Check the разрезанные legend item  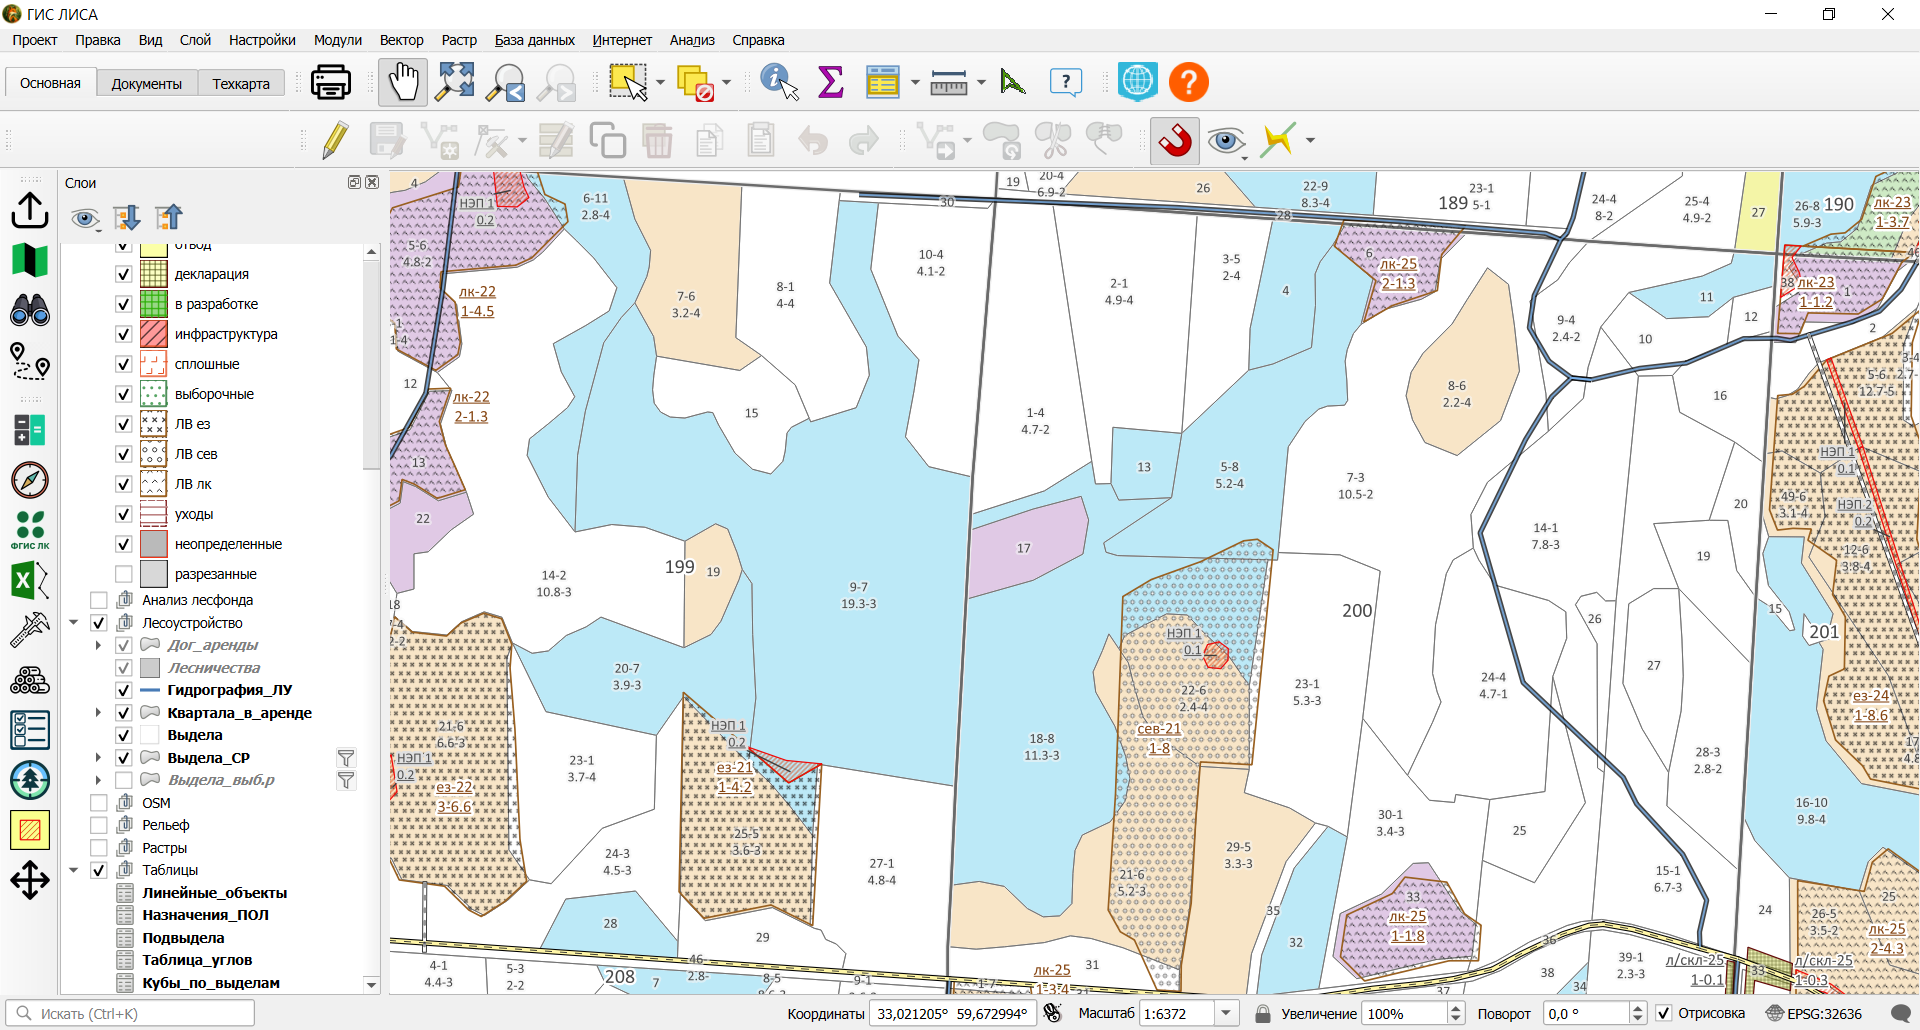124,574
